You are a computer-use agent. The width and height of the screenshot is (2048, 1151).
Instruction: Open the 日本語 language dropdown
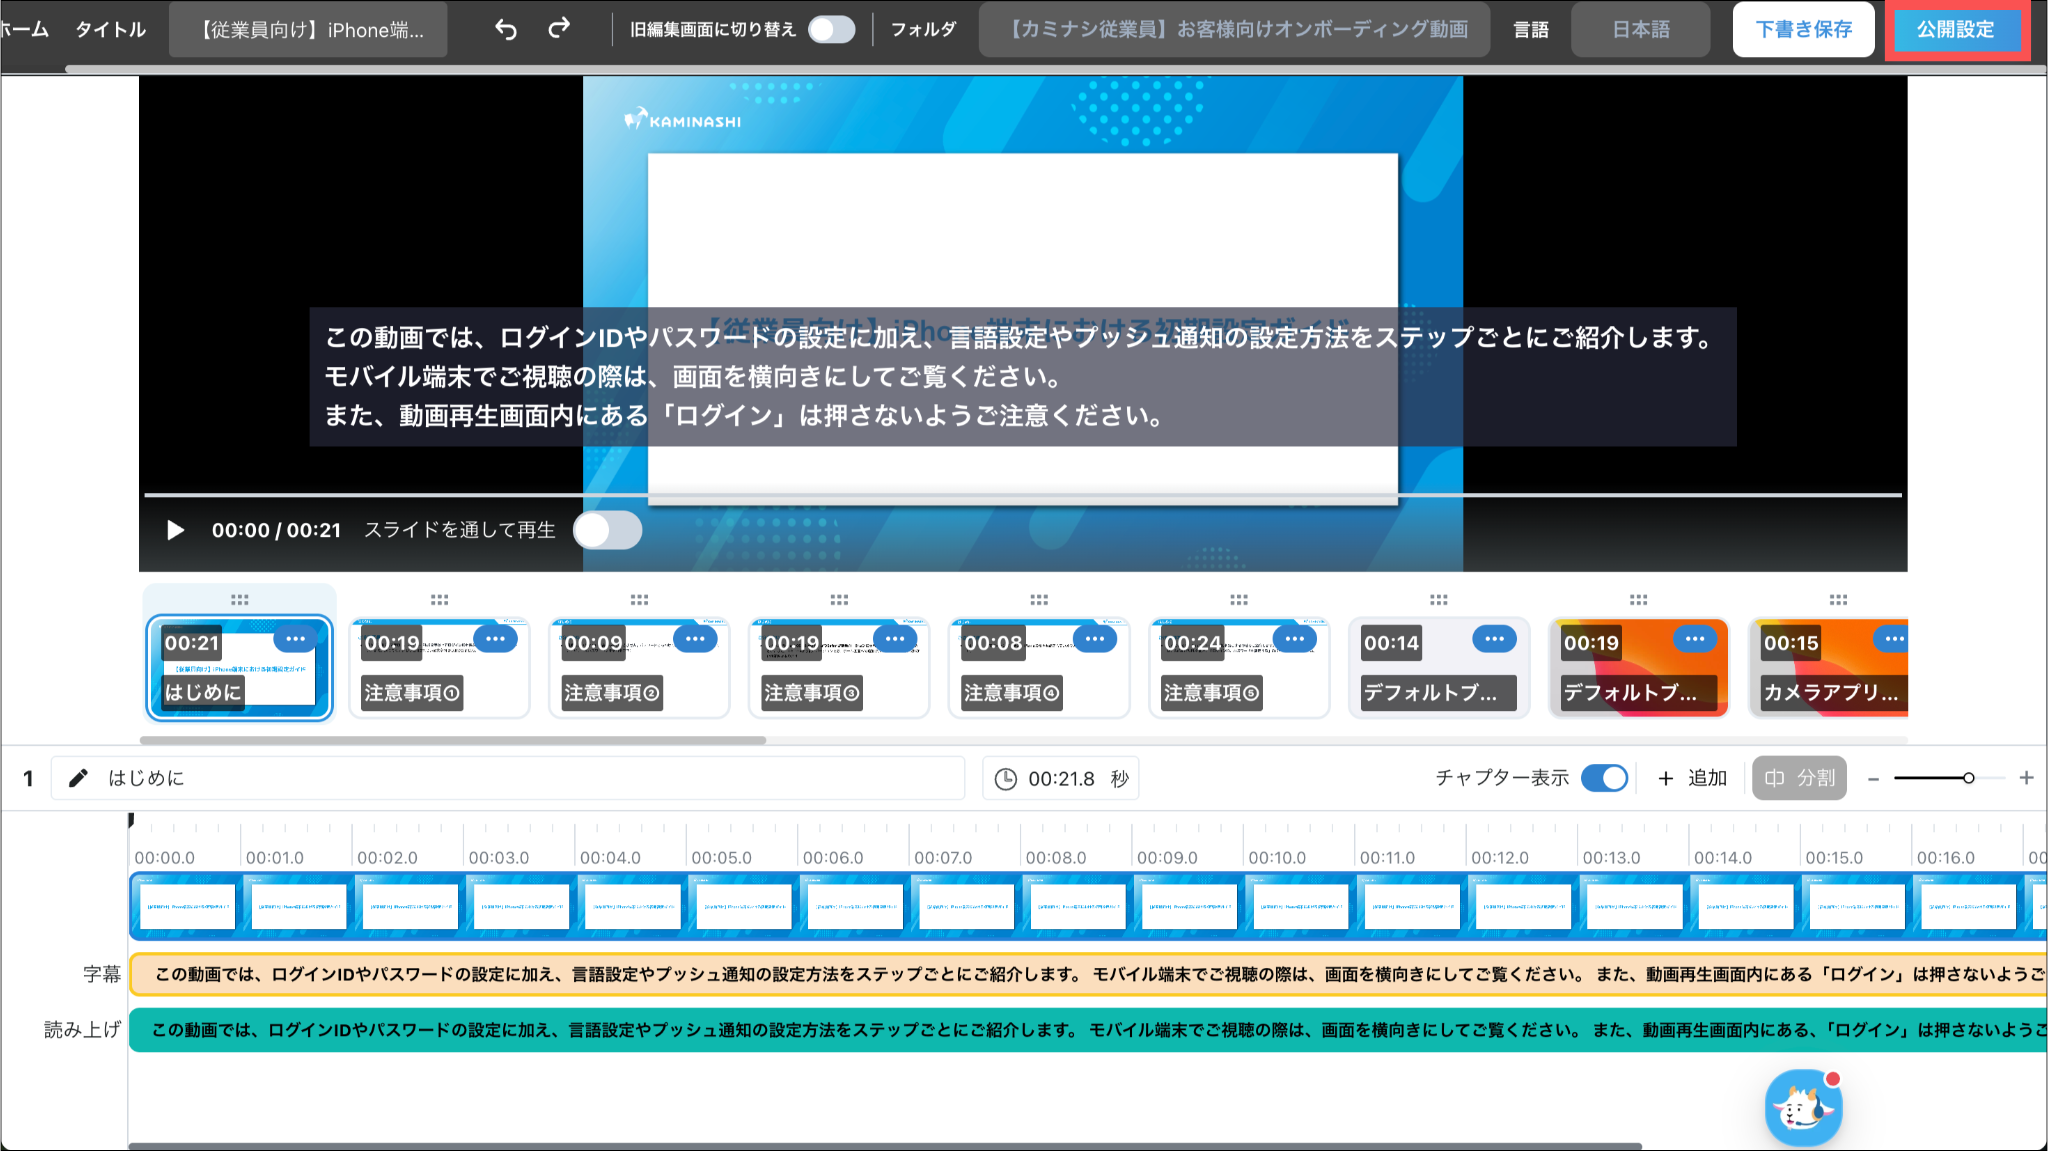(1640, 29)
